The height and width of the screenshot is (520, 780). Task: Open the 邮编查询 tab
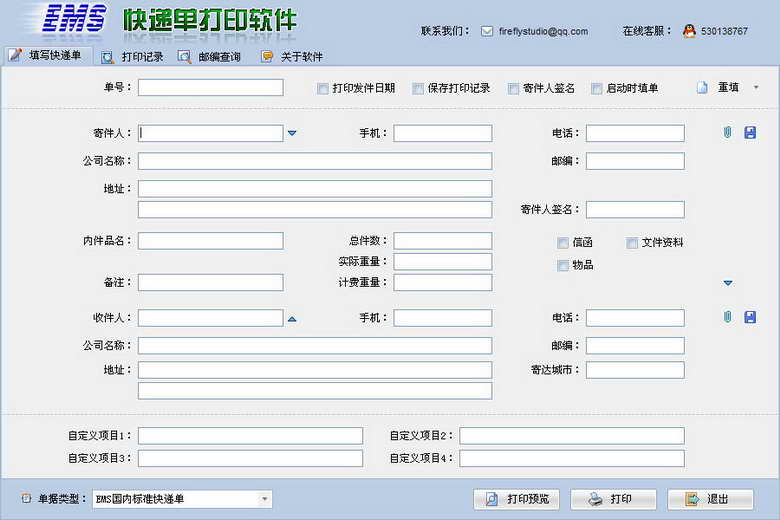click(209, 57)
